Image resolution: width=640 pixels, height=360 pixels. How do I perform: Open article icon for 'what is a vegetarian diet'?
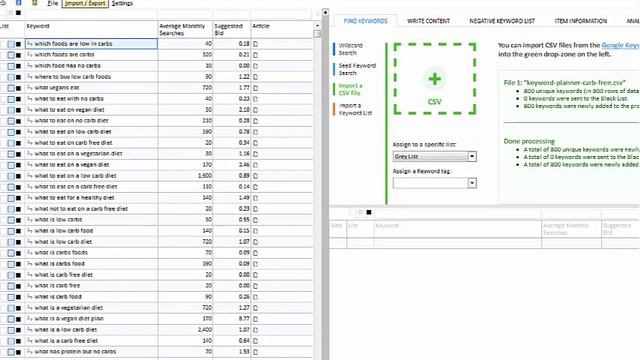(256, 308)
